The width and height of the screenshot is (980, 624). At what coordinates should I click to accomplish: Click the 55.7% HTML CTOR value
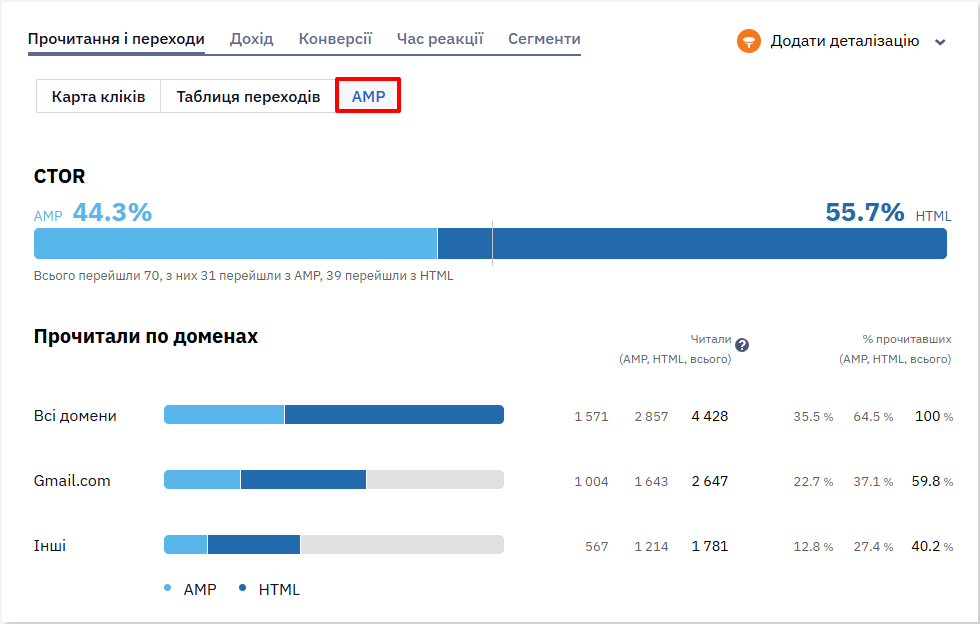(865, 213)
